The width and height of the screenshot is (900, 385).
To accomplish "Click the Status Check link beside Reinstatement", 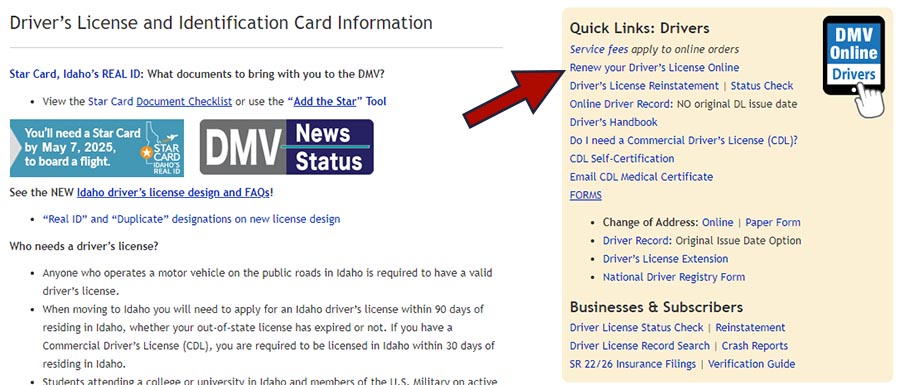I will (762, 85).
